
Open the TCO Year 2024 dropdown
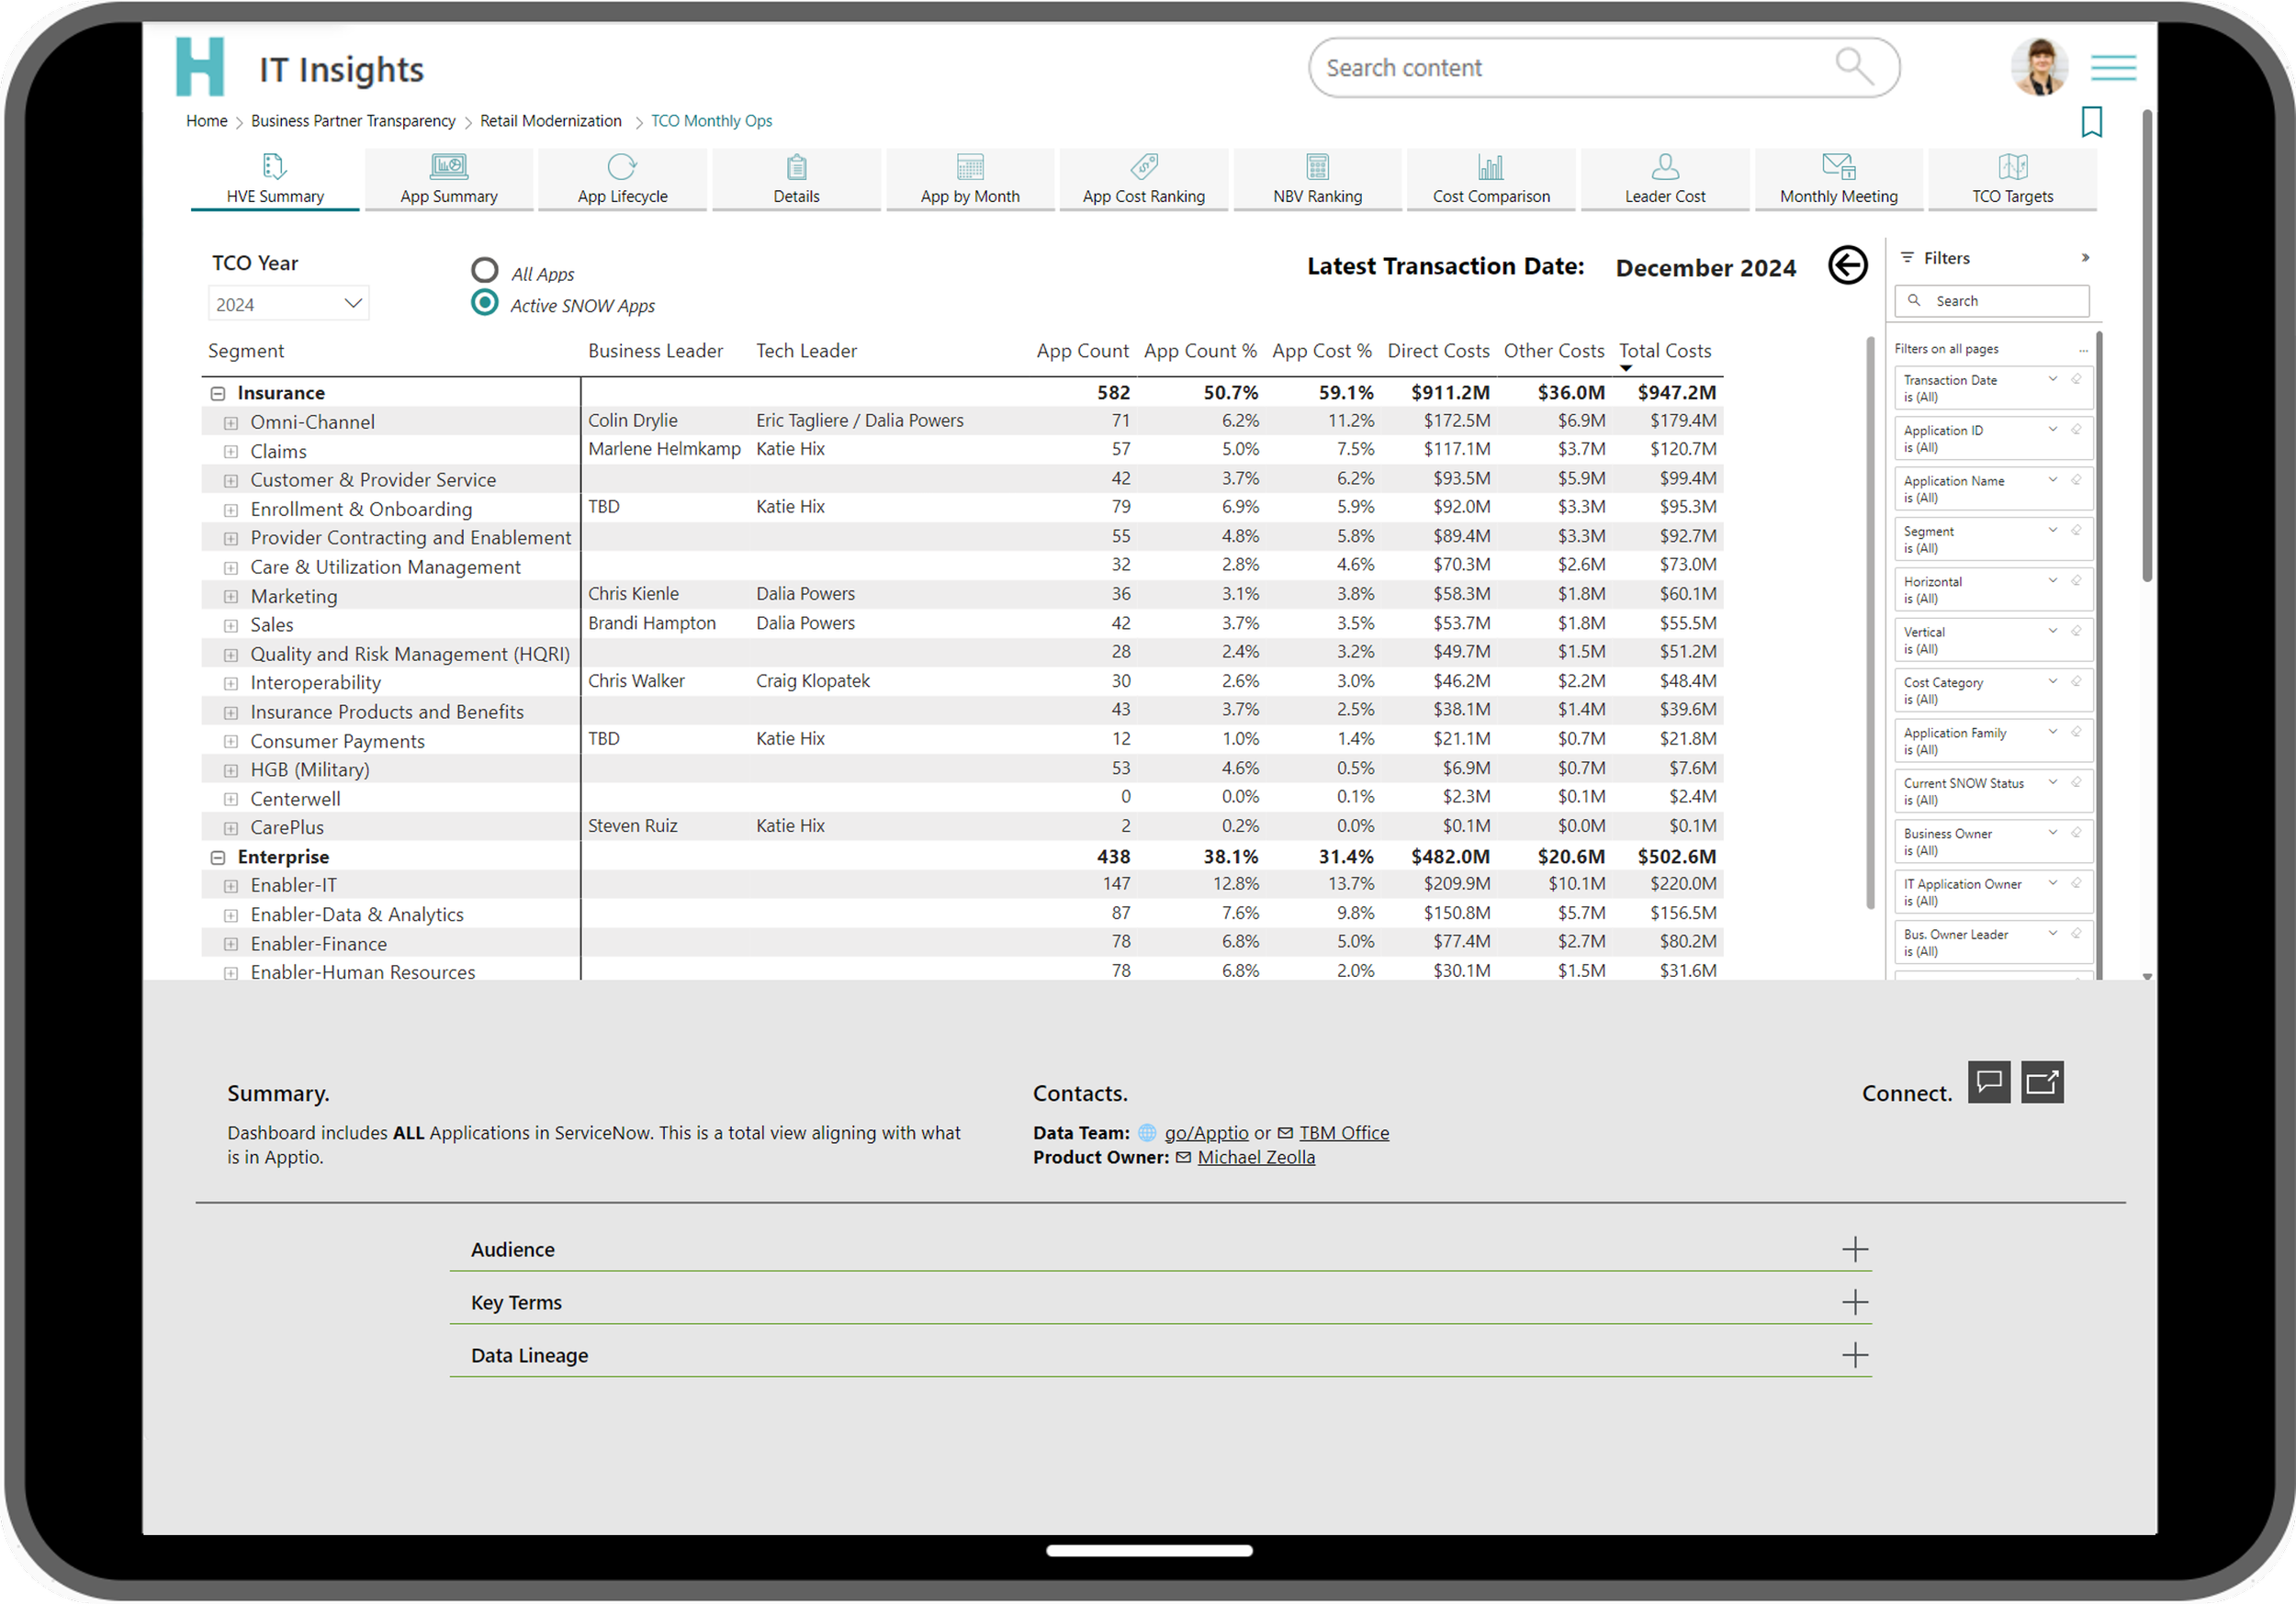pyautogui.click(x=288, y=304)
